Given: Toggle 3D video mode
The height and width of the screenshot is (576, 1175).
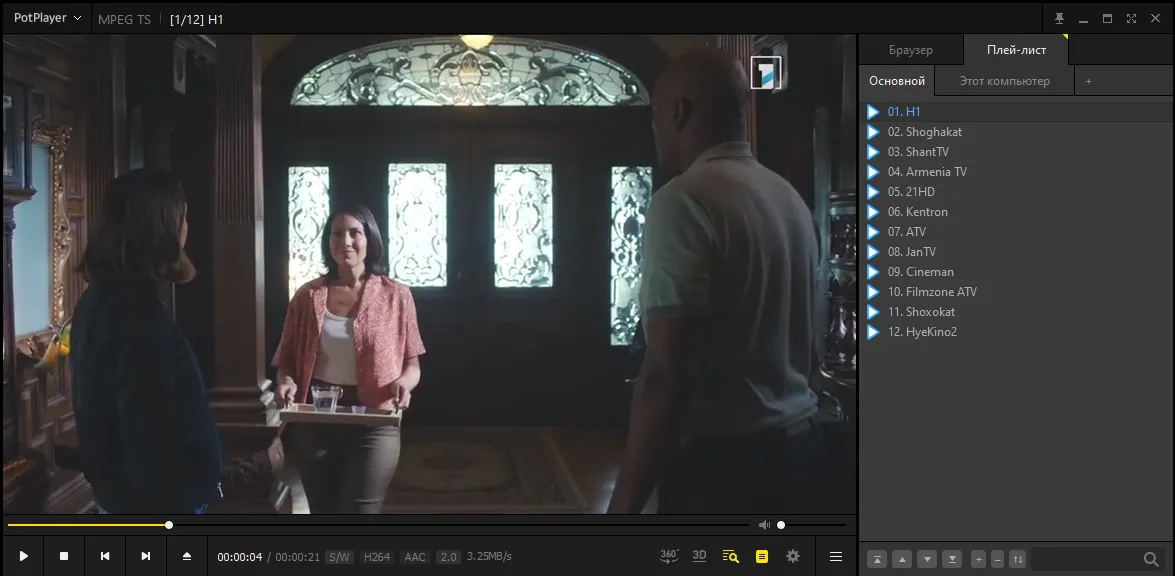Looking at the screenshot, I should (699, 556).
